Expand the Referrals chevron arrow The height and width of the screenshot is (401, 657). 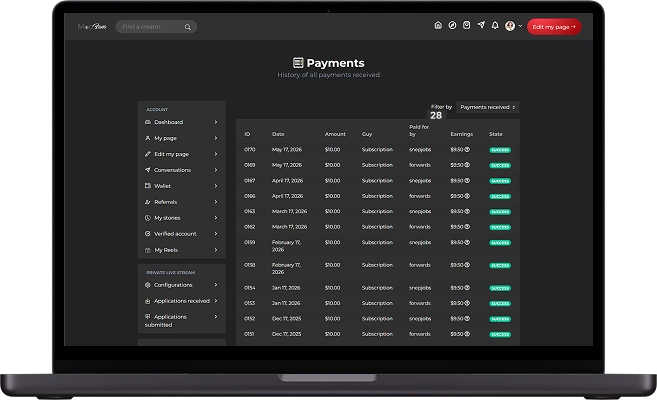coord(216,202)
